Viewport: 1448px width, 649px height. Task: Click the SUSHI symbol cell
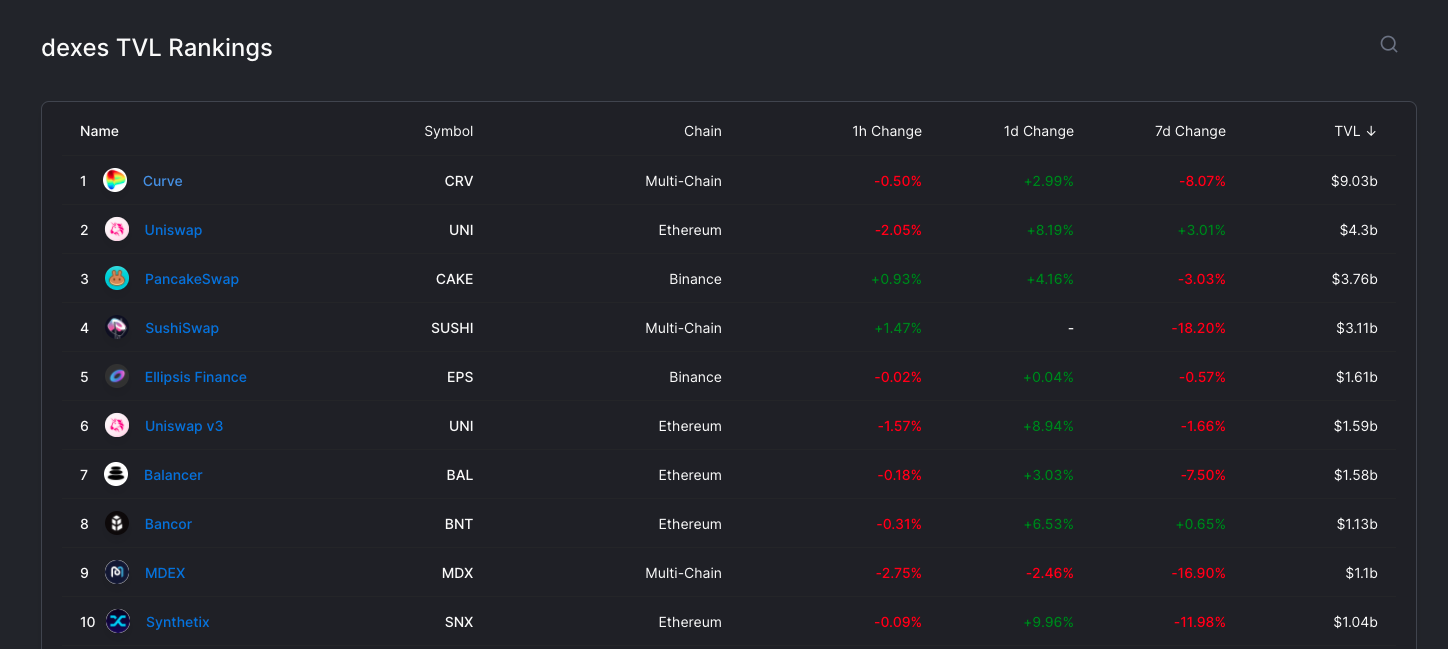[452, 328]
